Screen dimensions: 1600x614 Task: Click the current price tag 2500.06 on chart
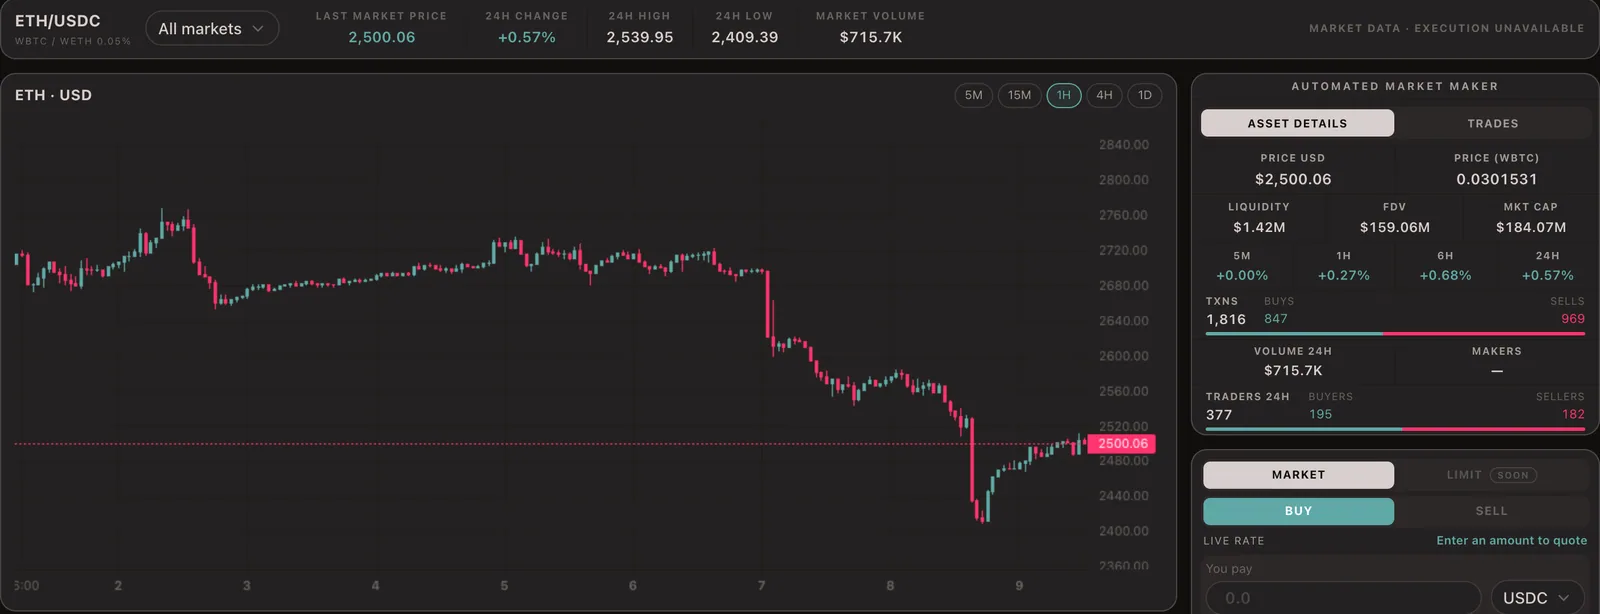(1122, 444)
